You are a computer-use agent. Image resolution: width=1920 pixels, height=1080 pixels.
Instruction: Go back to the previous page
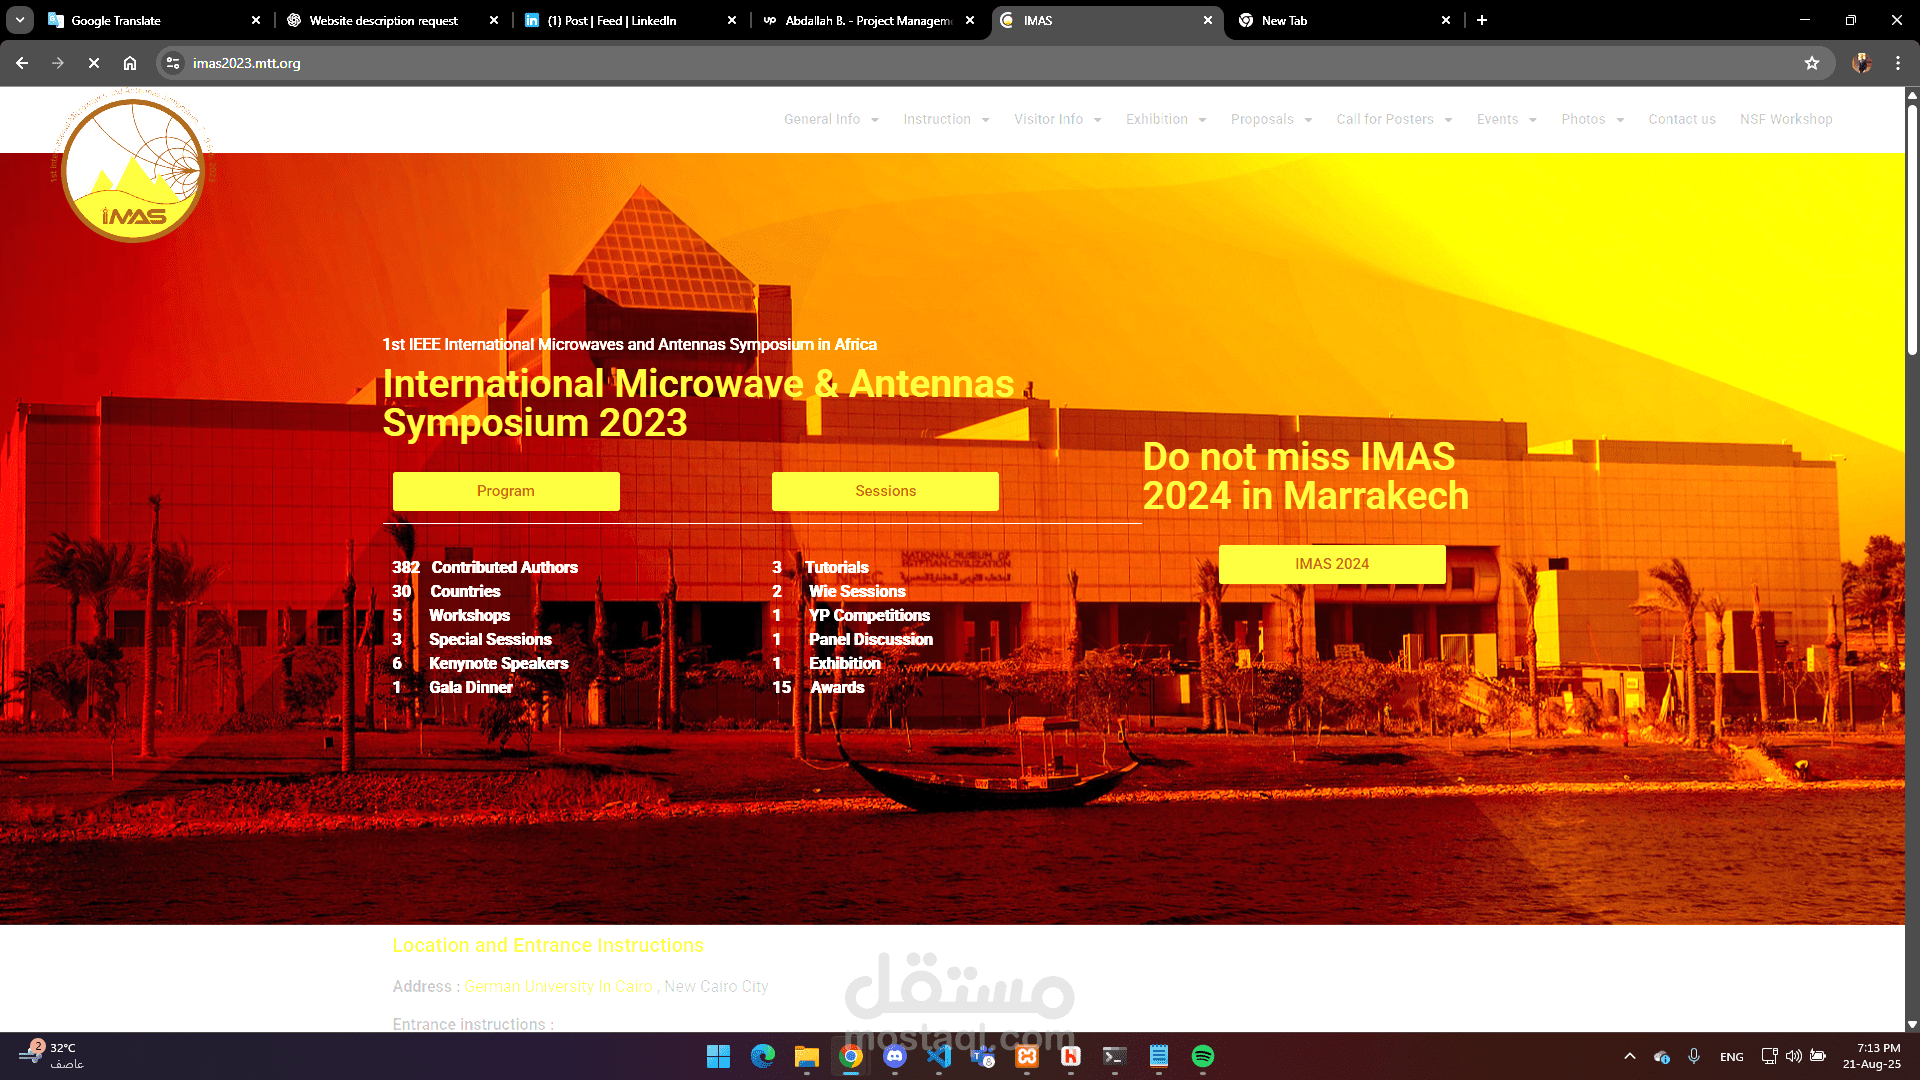[22, 63]
